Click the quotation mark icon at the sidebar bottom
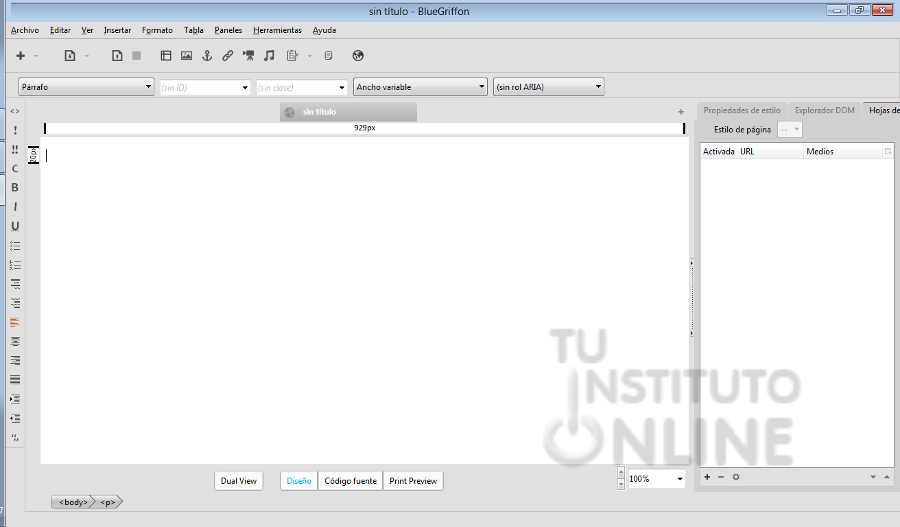 coord(15,437)
